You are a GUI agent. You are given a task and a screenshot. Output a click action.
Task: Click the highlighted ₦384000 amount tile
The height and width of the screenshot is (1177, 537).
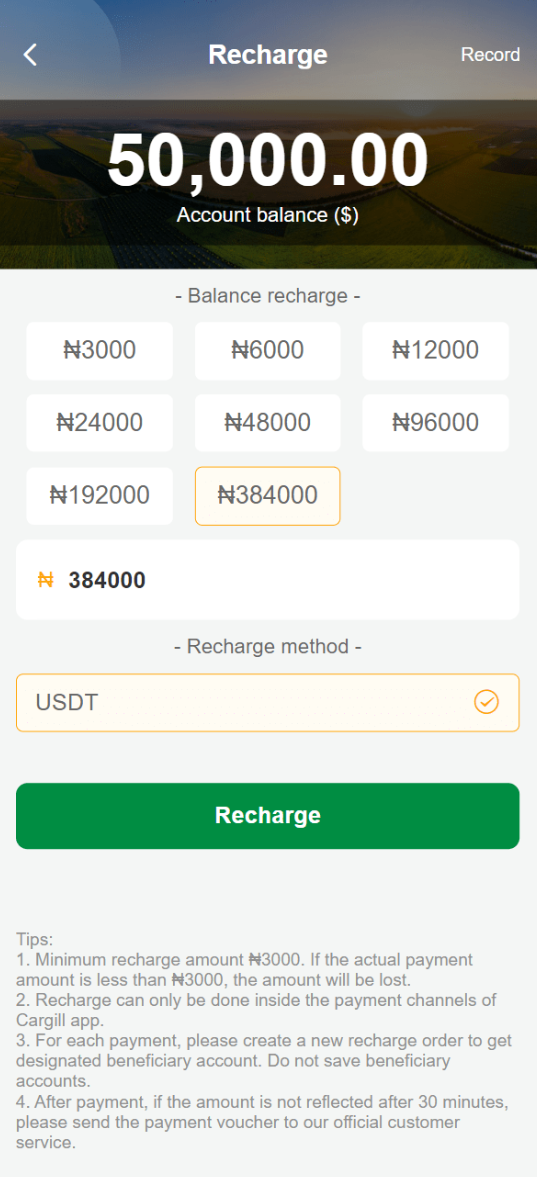tap(267, 495)
